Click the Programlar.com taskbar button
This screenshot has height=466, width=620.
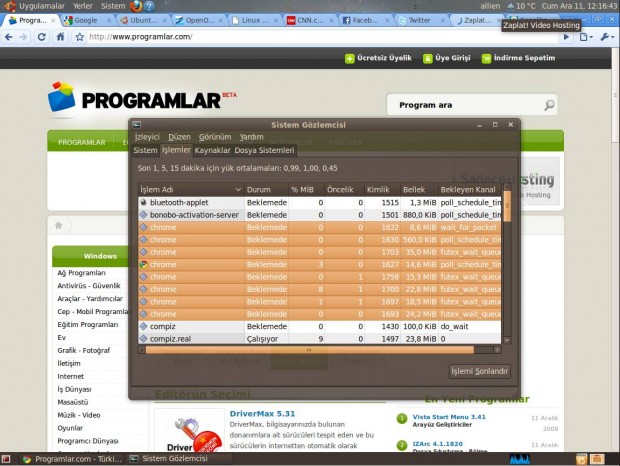pyautogui.click(x=73, y=459)
